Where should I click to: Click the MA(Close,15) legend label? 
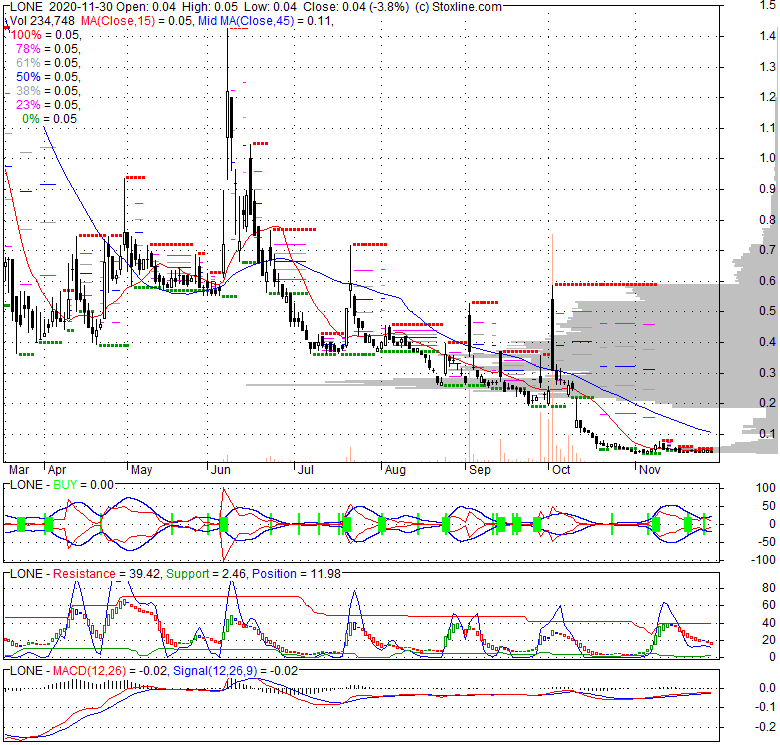tap(118, 21)
